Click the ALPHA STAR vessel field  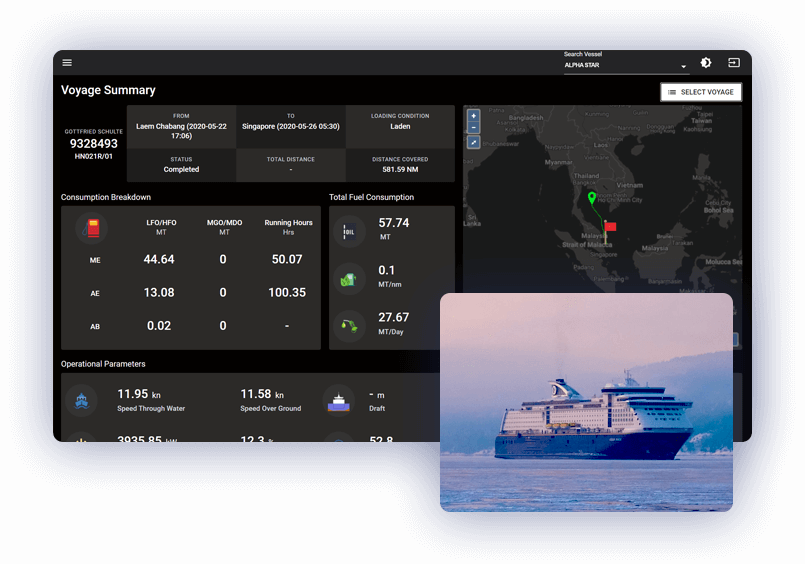(625, 65)
